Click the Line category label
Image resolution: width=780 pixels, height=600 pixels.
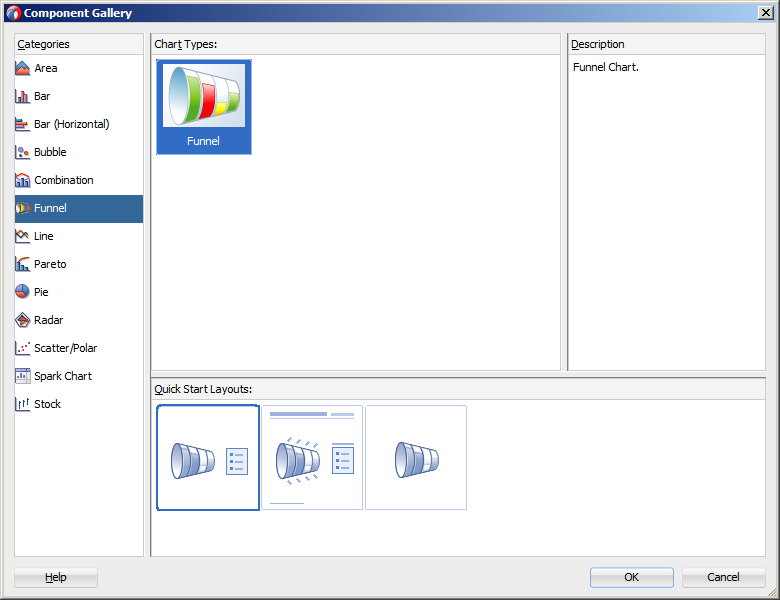pos(44,236)
